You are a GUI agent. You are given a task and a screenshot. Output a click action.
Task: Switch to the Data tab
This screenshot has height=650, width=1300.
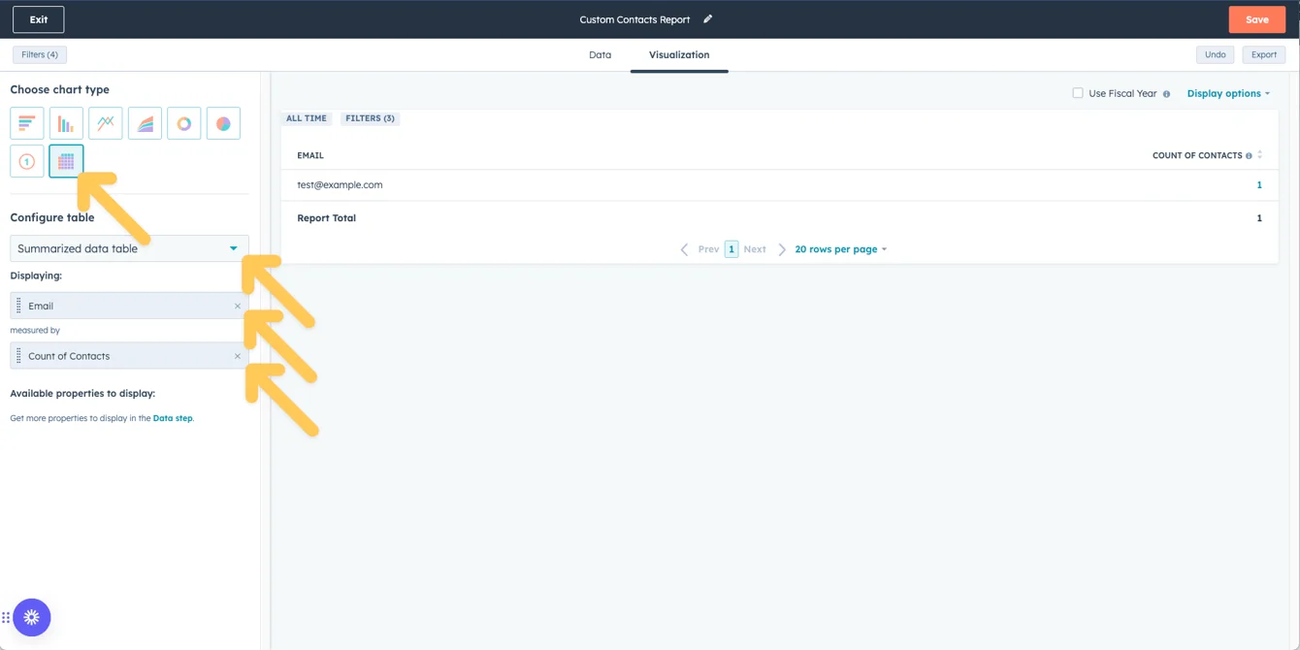pyautogui.click(x=600, y=55)
